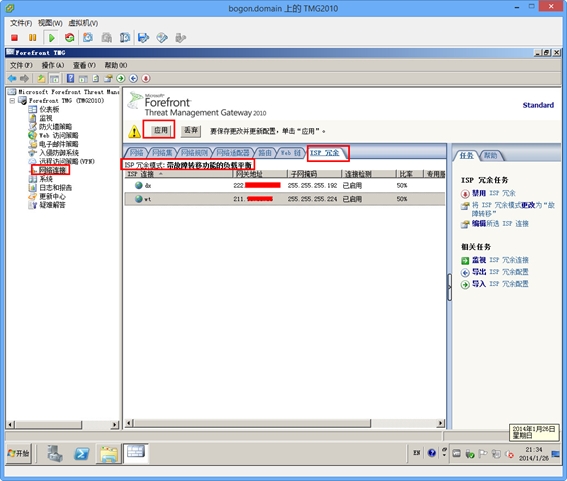The height and width of the screenshot is (481, 567).
Task: Open the 操作(A) menu in TMG
Action: tap(52, 65)
